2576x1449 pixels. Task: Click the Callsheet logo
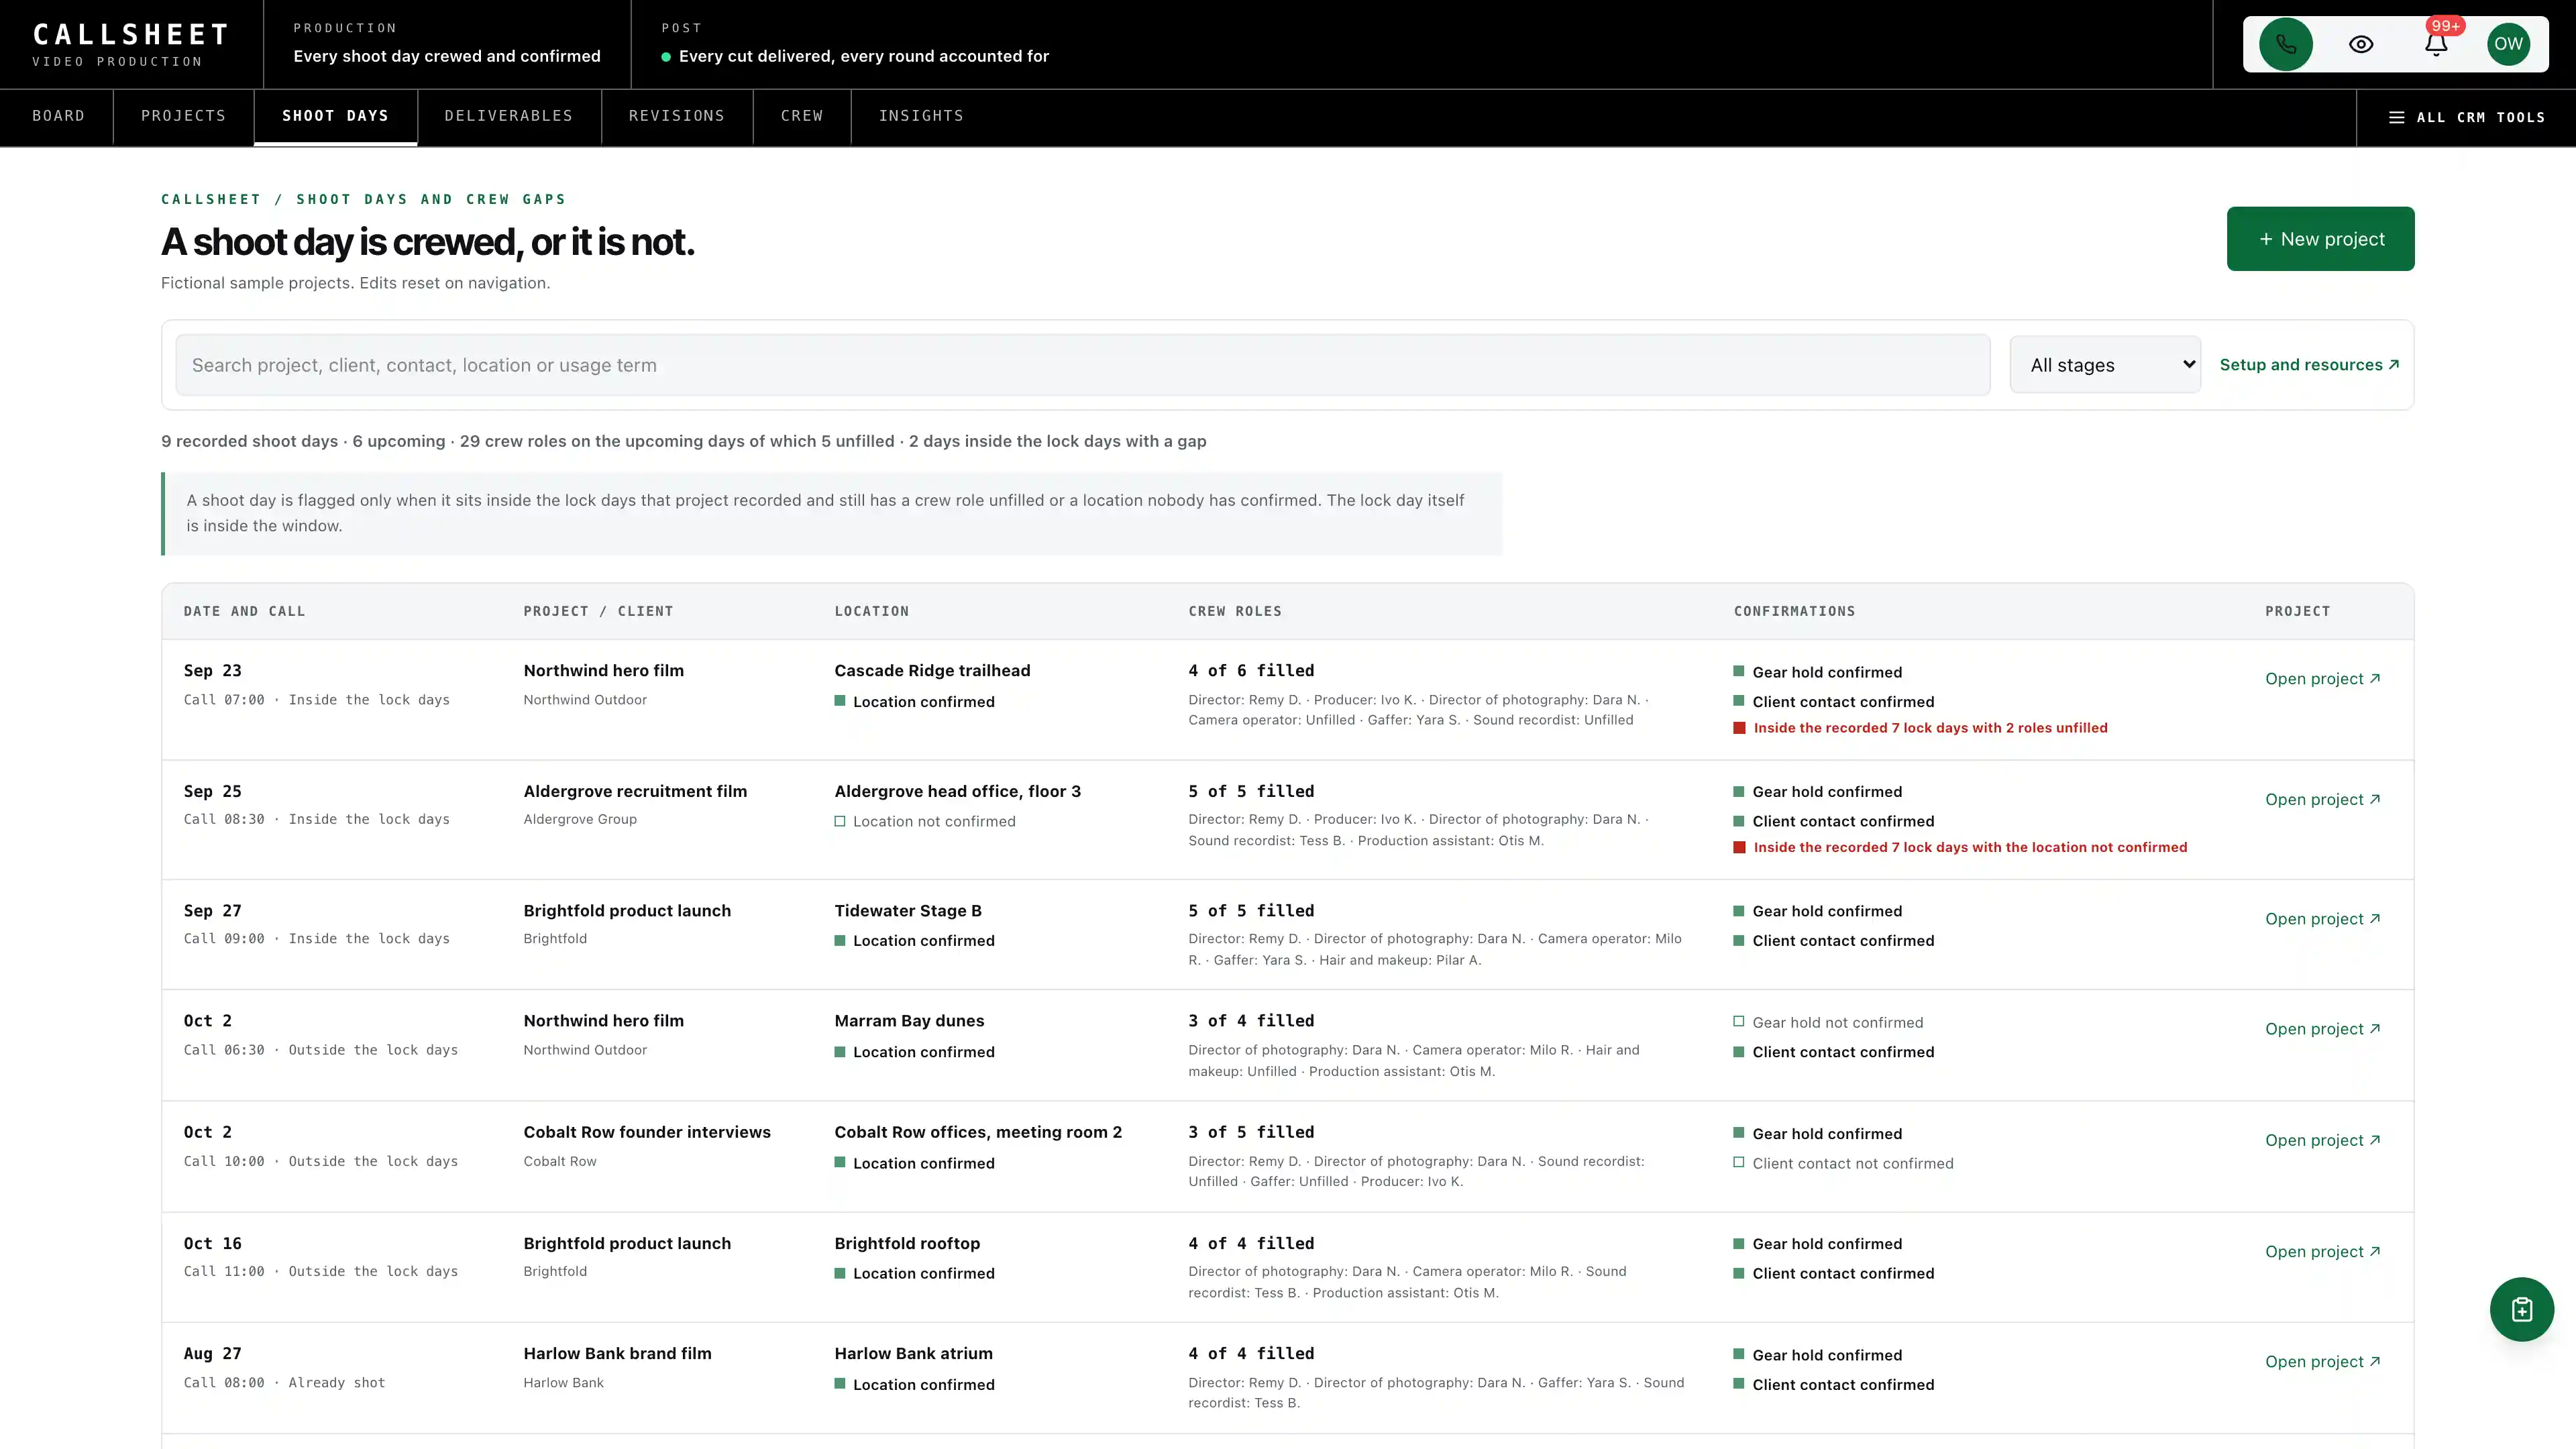tap(131, 44)
